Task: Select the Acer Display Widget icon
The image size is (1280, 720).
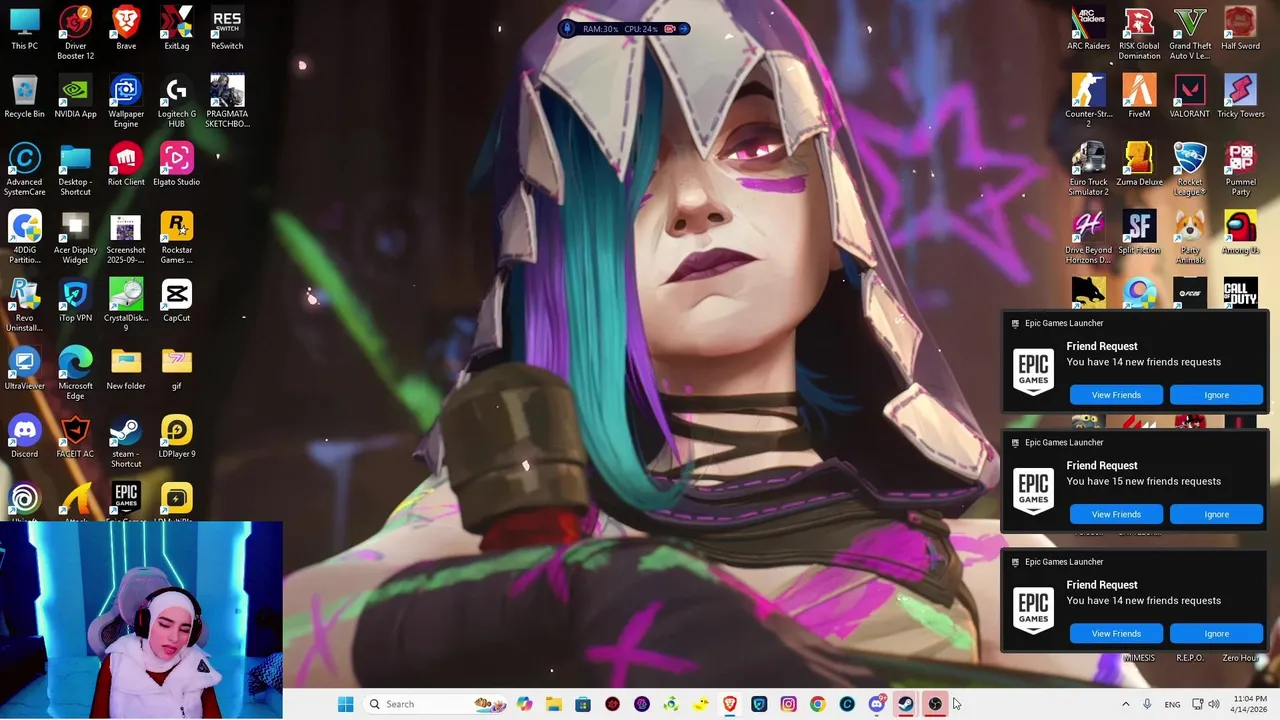Action: point(75,237)
